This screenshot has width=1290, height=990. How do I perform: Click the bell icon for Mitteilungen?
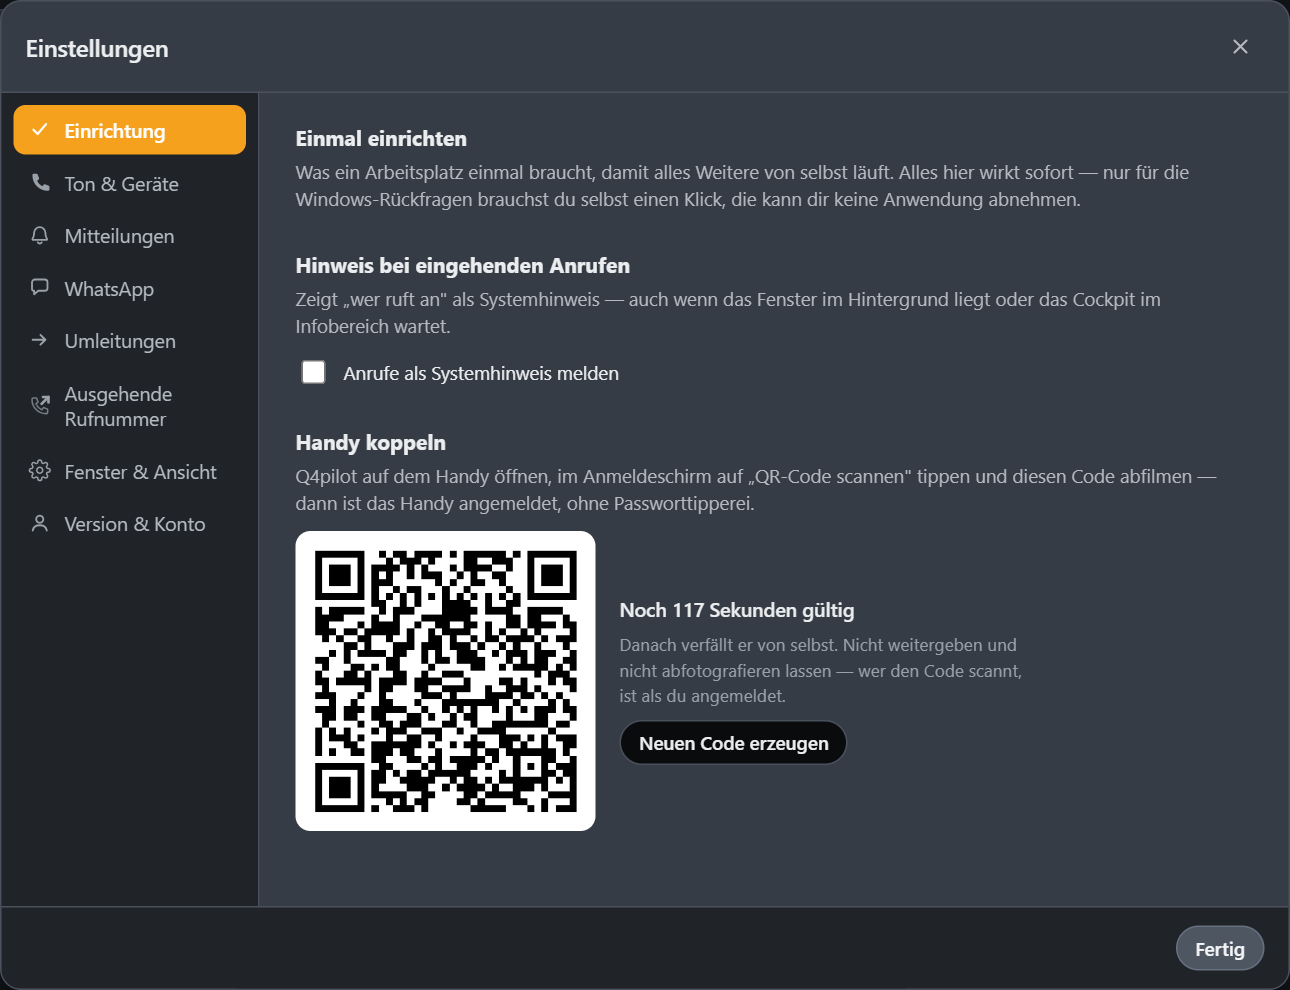tap(40, 235)
